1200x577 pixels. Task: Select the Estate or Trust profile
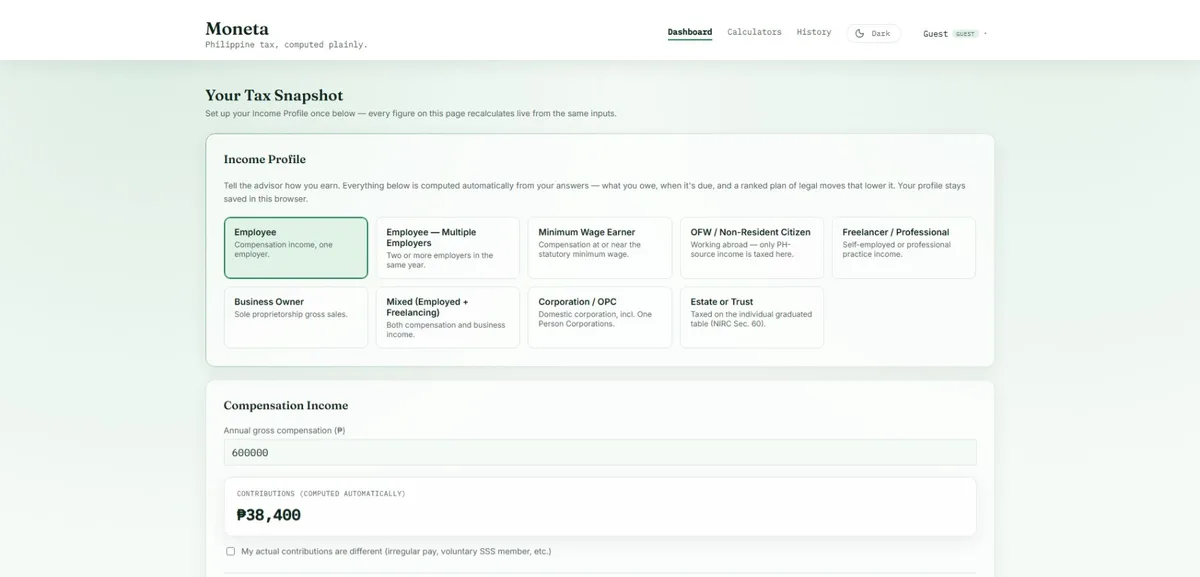coord(752,317)
